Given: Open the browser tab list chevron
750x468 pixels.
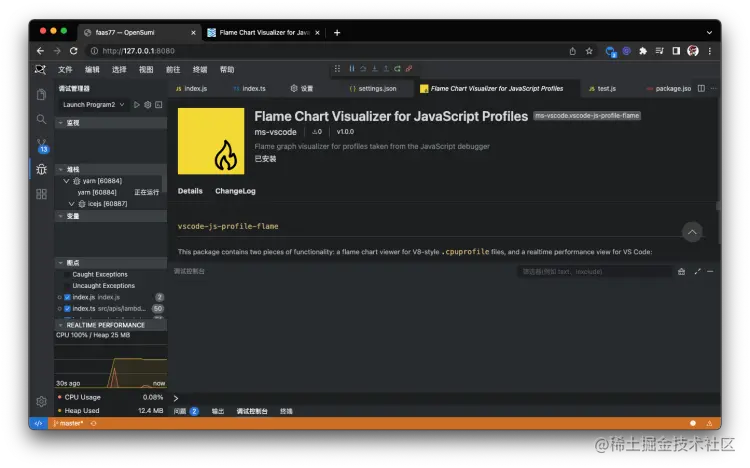Looking at the screenshot, I should tap(709, 33).
